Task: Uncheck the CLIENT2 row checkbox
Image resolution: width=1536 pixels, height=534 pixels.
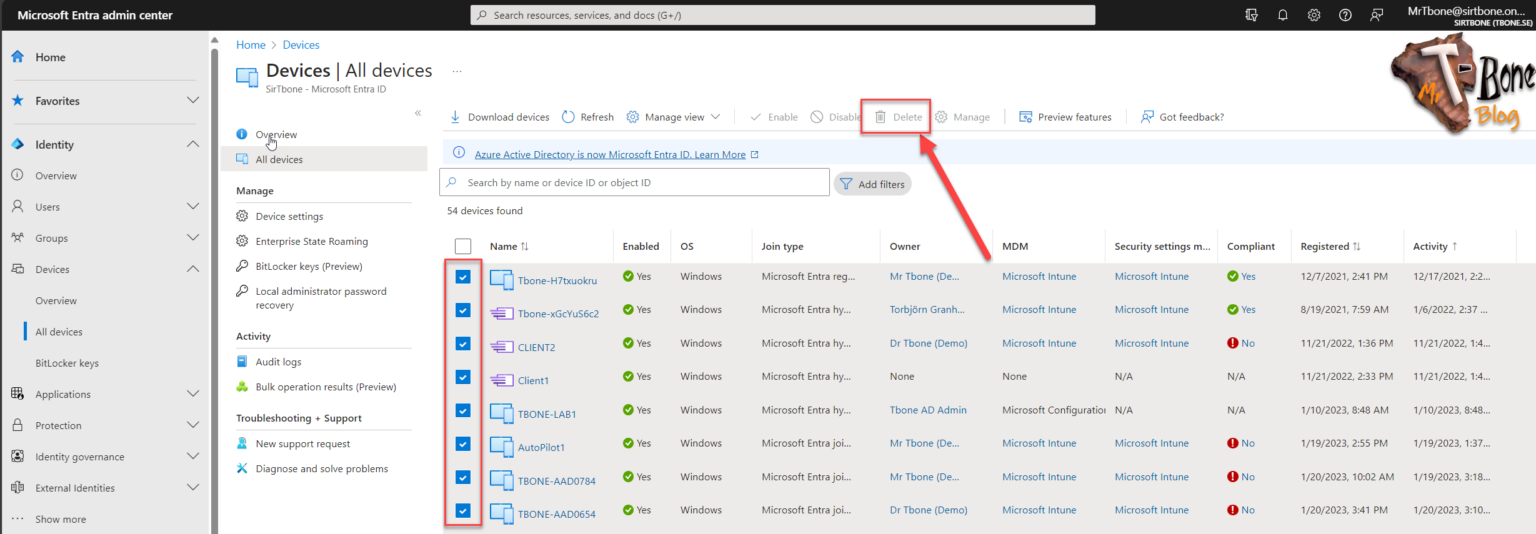Action: pyautogui.click(x=463, y=343)
